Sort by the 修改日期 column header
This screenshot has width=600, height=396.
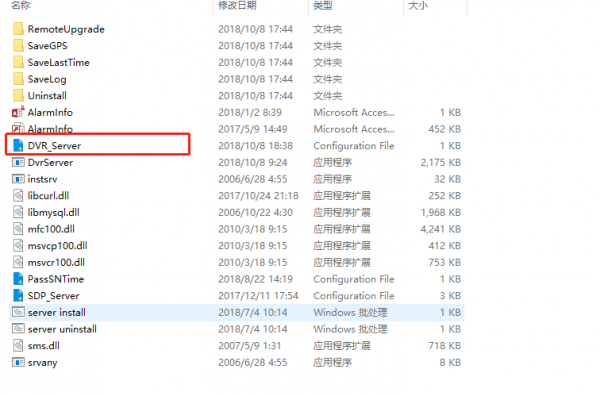pyautogui.click(x=237, y=5)
